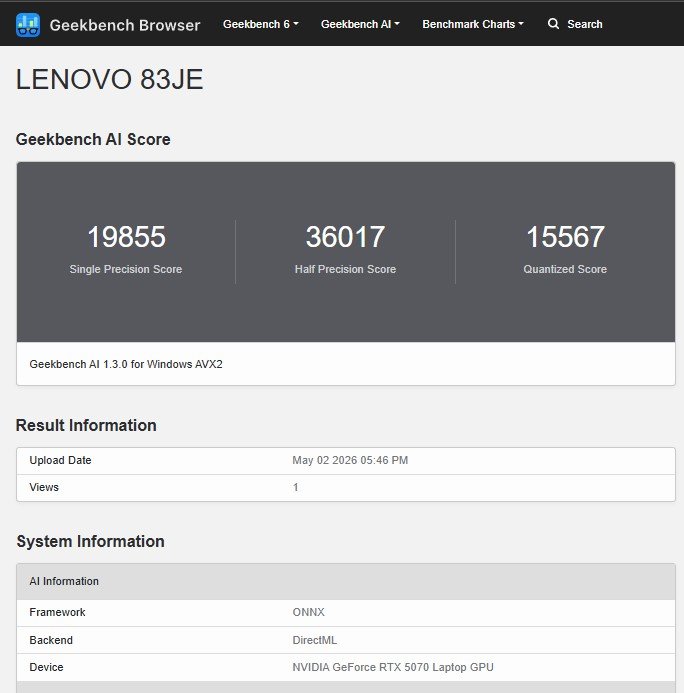
Task: Click the AI Information table header
Action: point(346,581)
